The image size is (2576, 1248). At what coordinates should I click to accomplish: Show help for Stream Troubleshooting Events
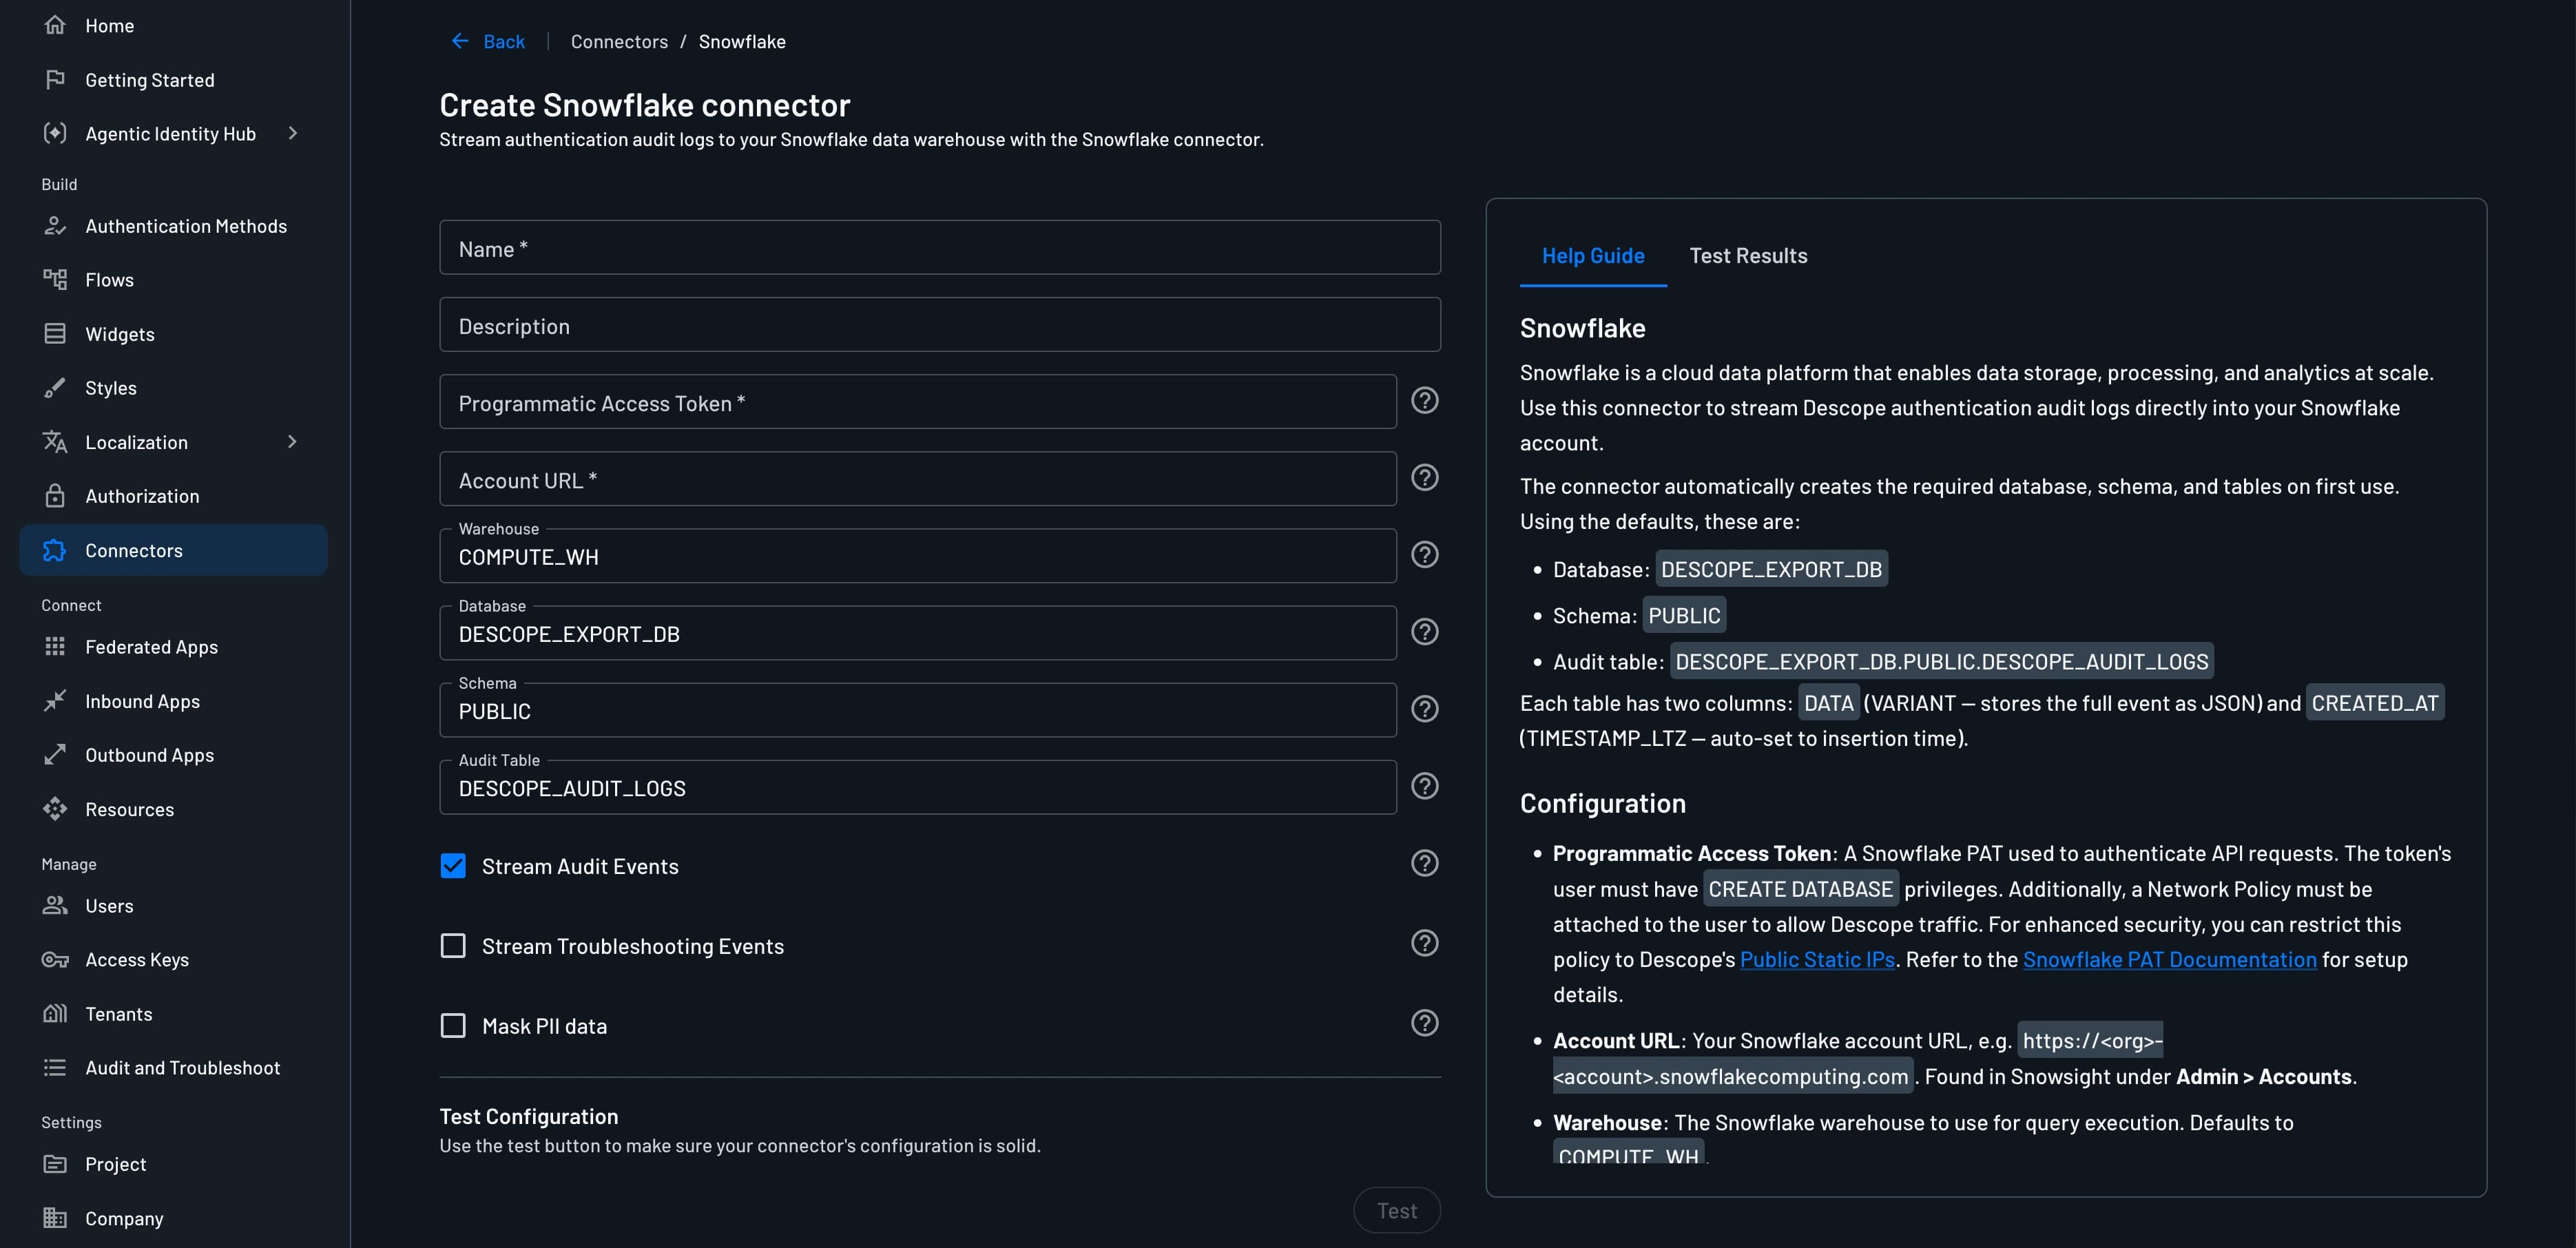point(1424,943)
